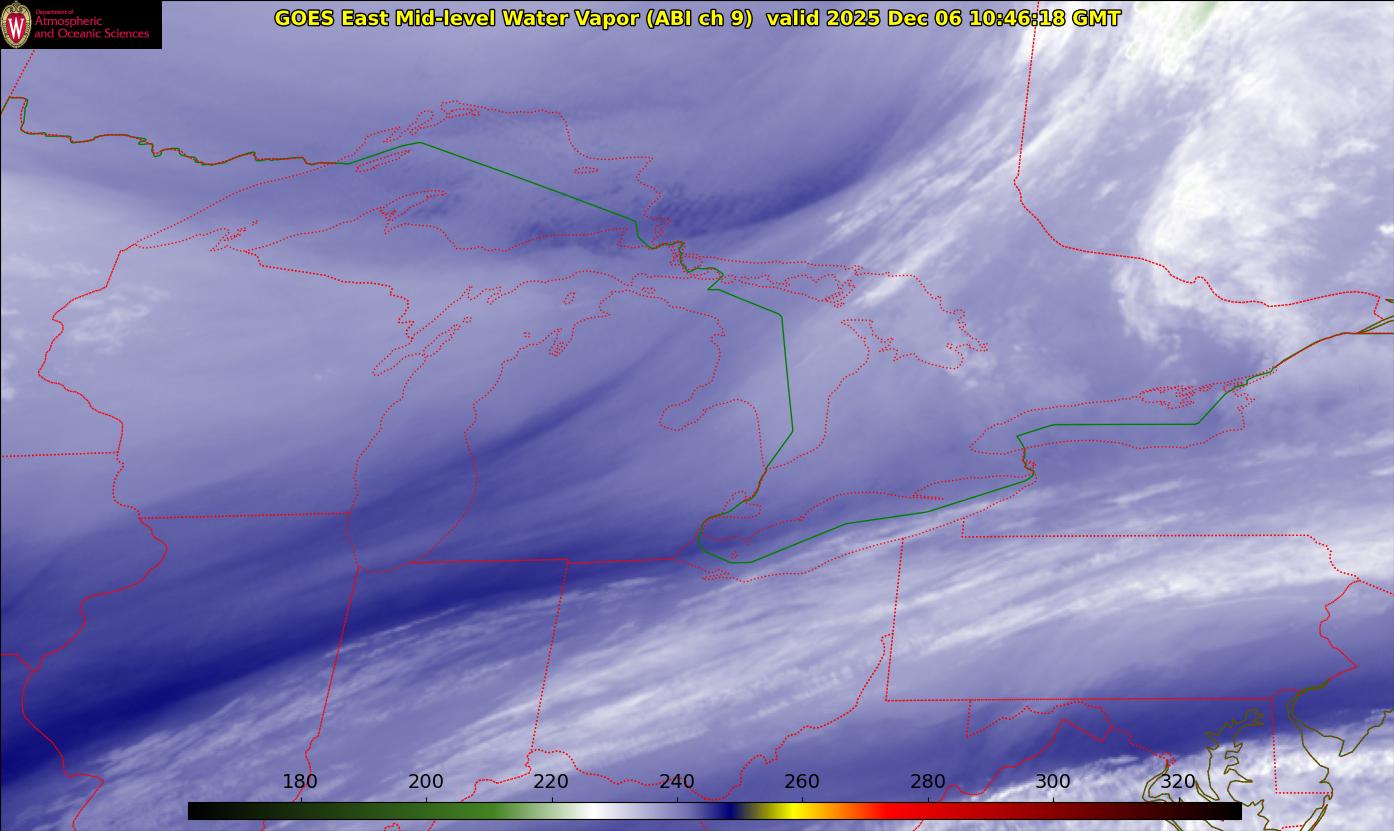Click the 300 label on the color scale

click(x=1053, y=781)
